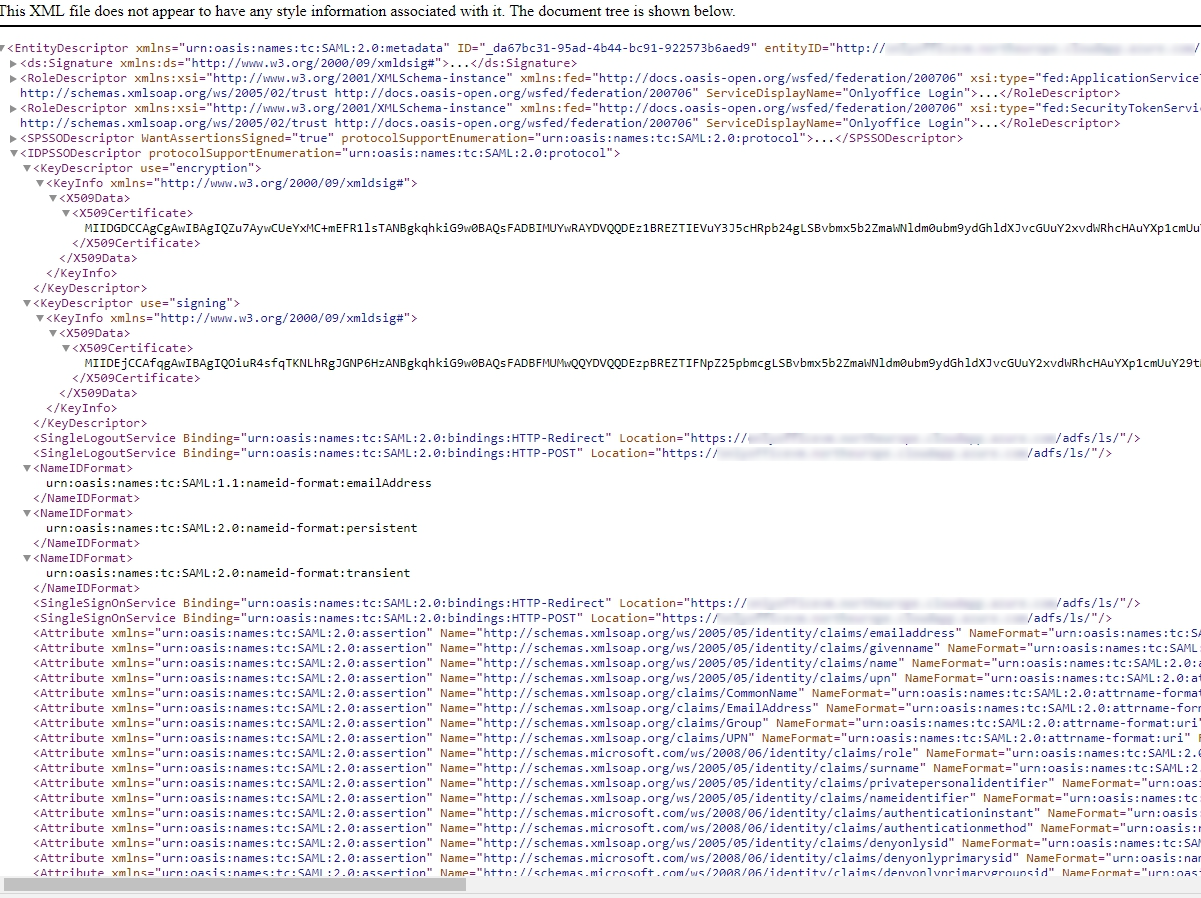Select the HTTP-POST SingleSignOnService line

pyautogui.click(x=300, y=618)
